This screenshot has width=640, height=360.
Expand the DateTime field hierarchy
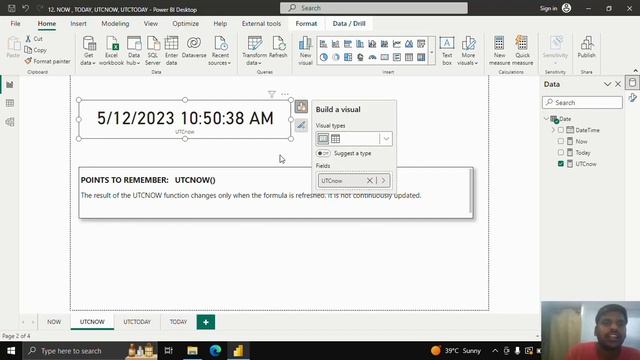[x=553, y=130]
